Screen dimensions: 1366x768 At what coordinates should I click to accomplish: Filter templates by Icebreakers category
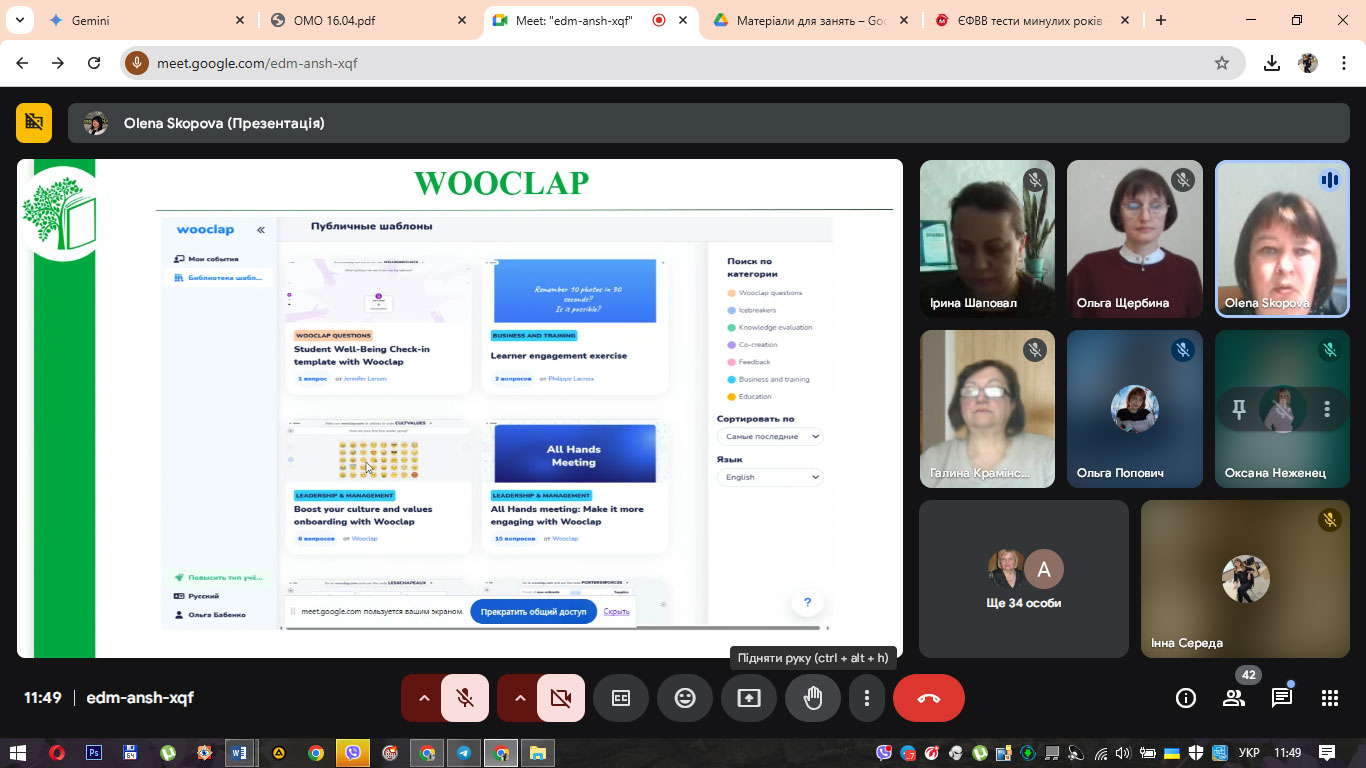pyautogui.click(x=757, y=310)
